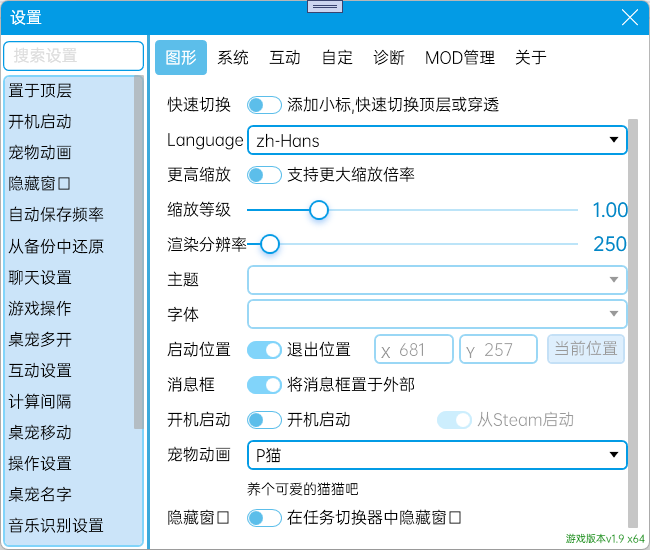Click the 搜索设置 search field
This screenshot has width=650, height=550.
[74, 56]
